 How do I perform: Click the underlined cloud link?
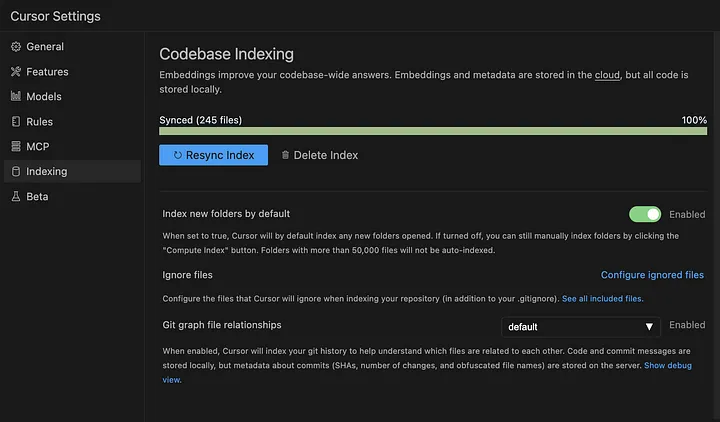[607, 75]
